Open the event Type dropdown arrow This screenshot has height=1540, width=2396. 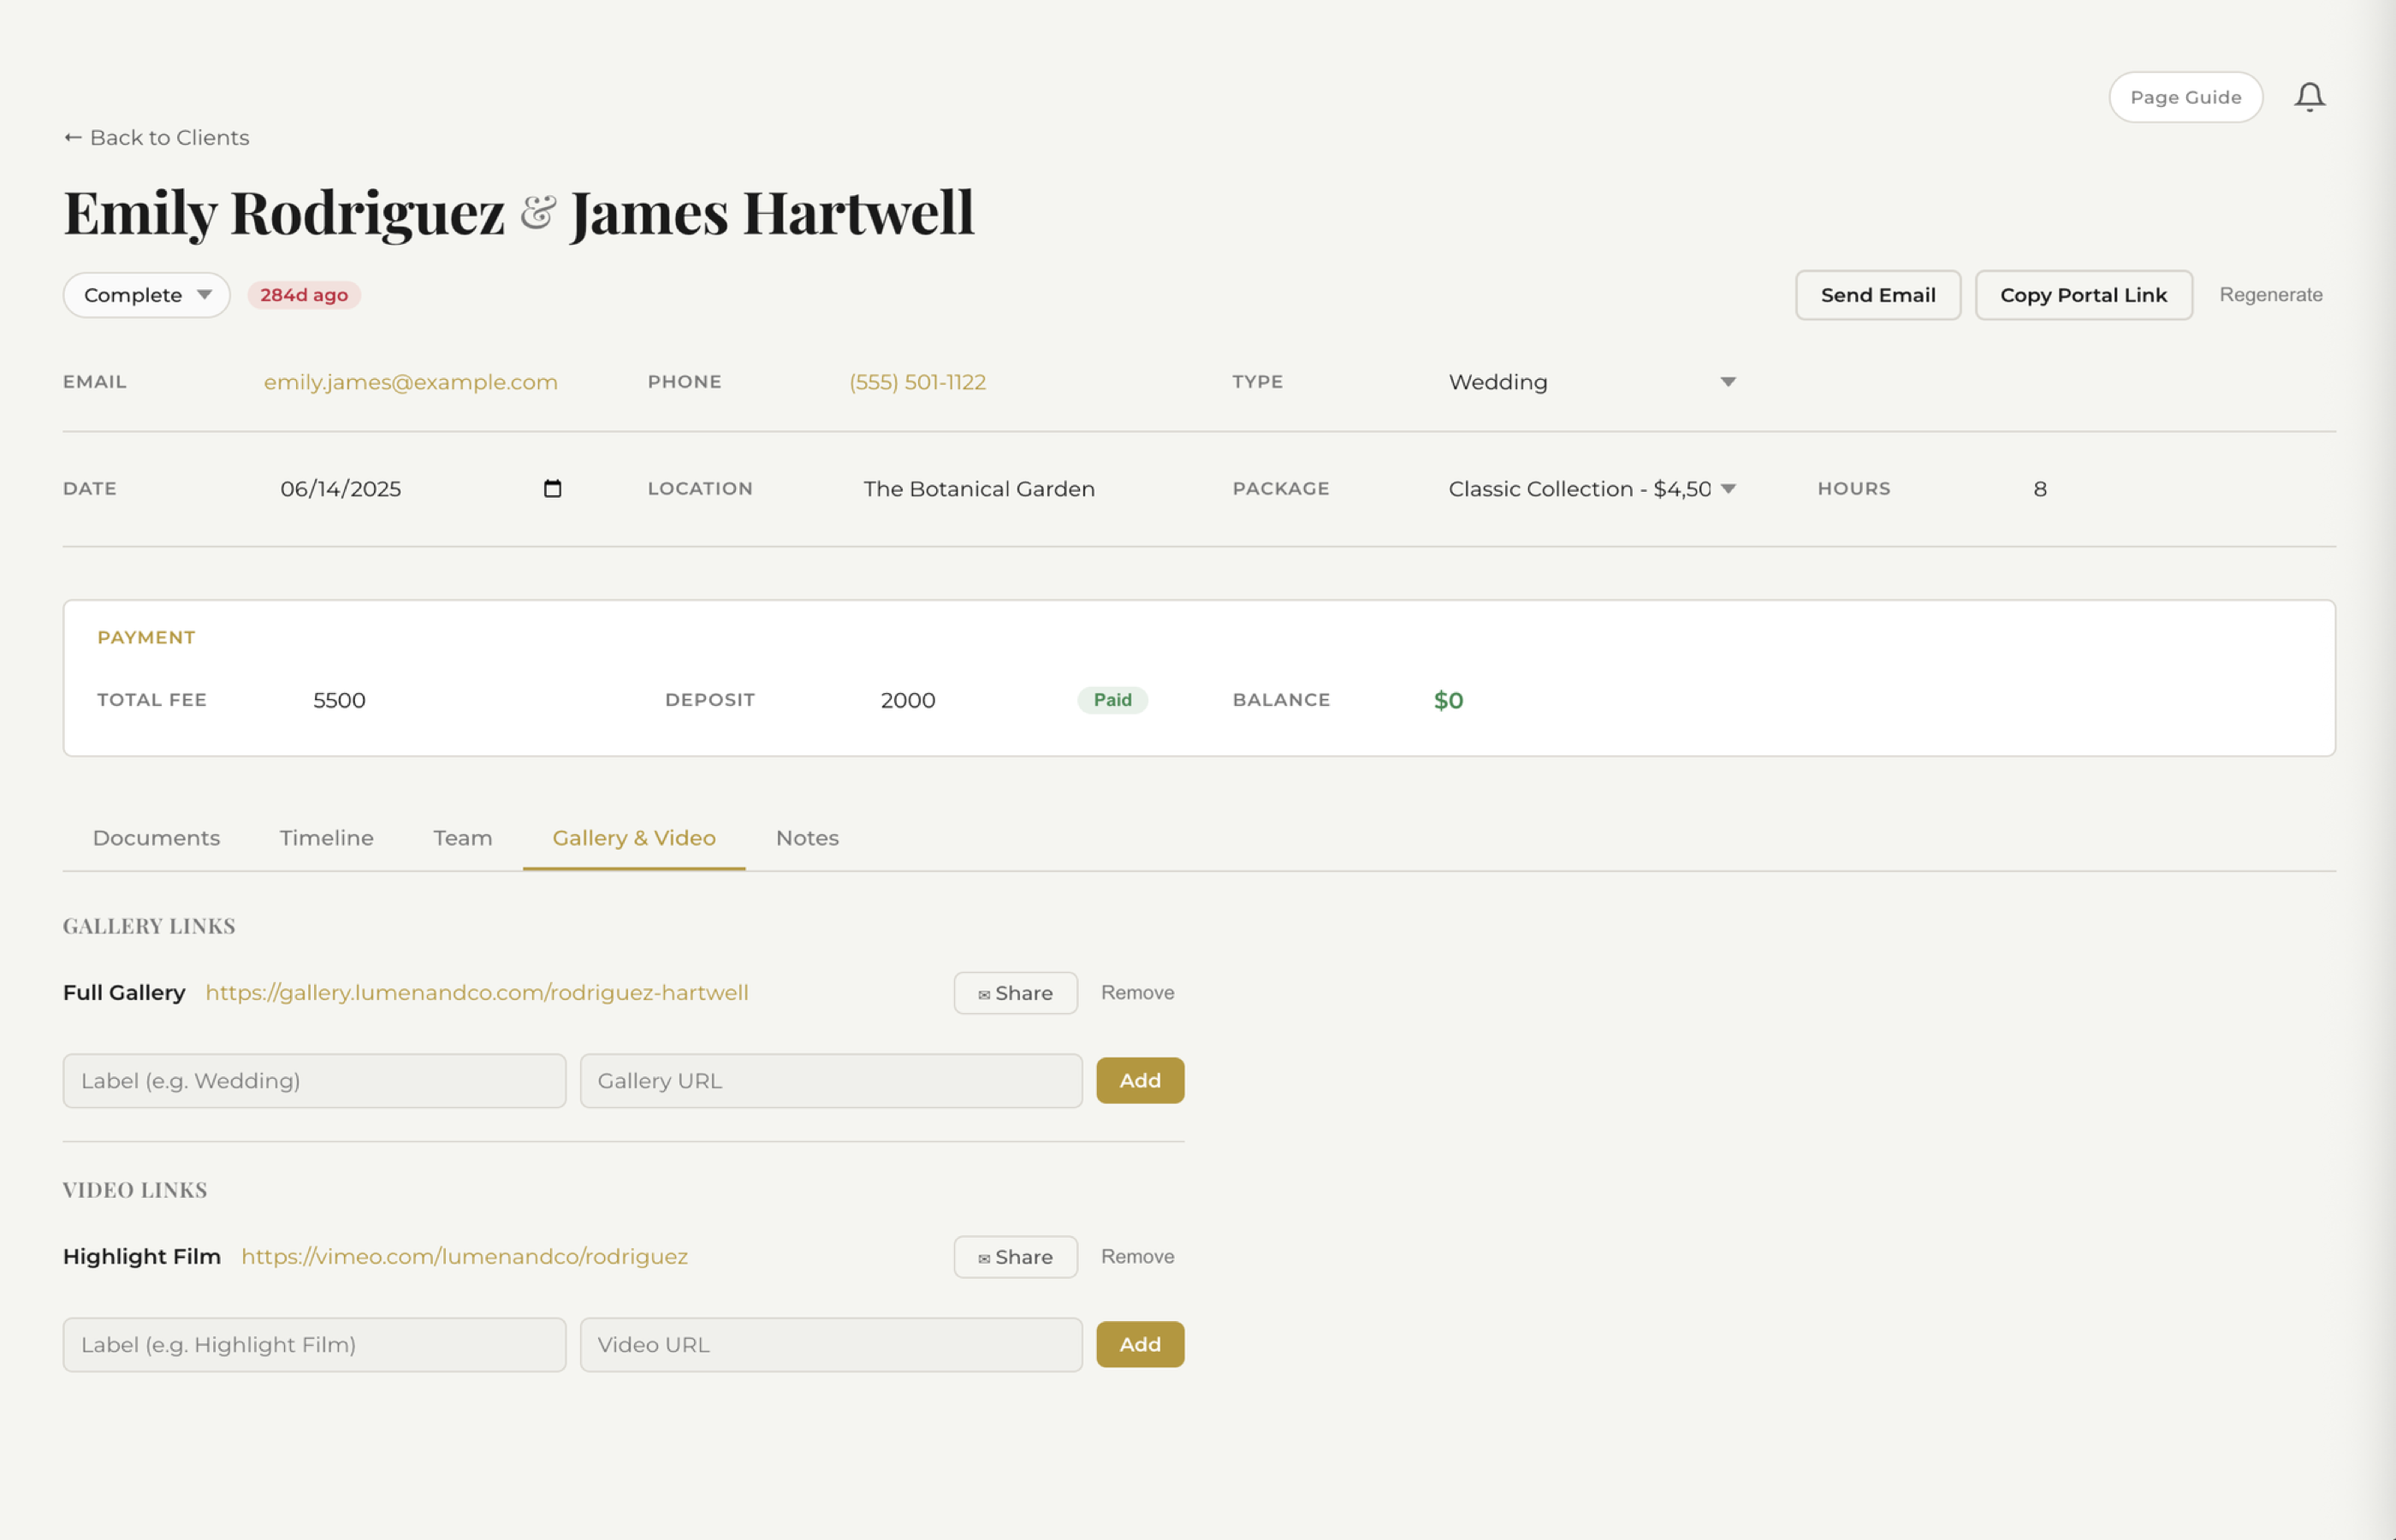point(1728,381)
